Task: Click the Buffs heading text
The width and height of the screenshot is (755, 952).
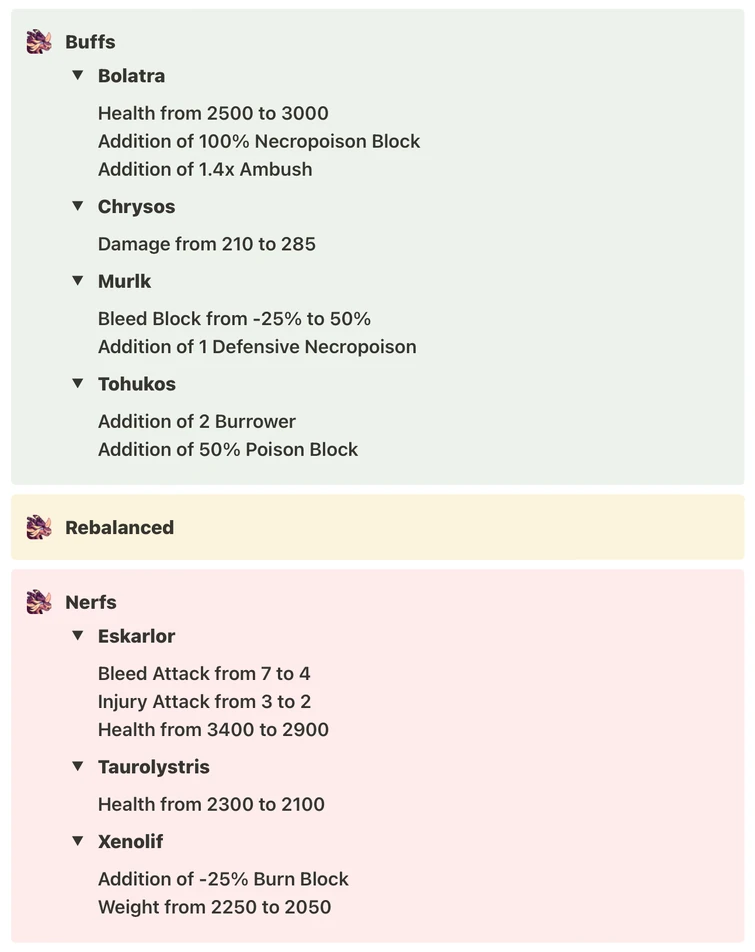Action: pos(90,42)
